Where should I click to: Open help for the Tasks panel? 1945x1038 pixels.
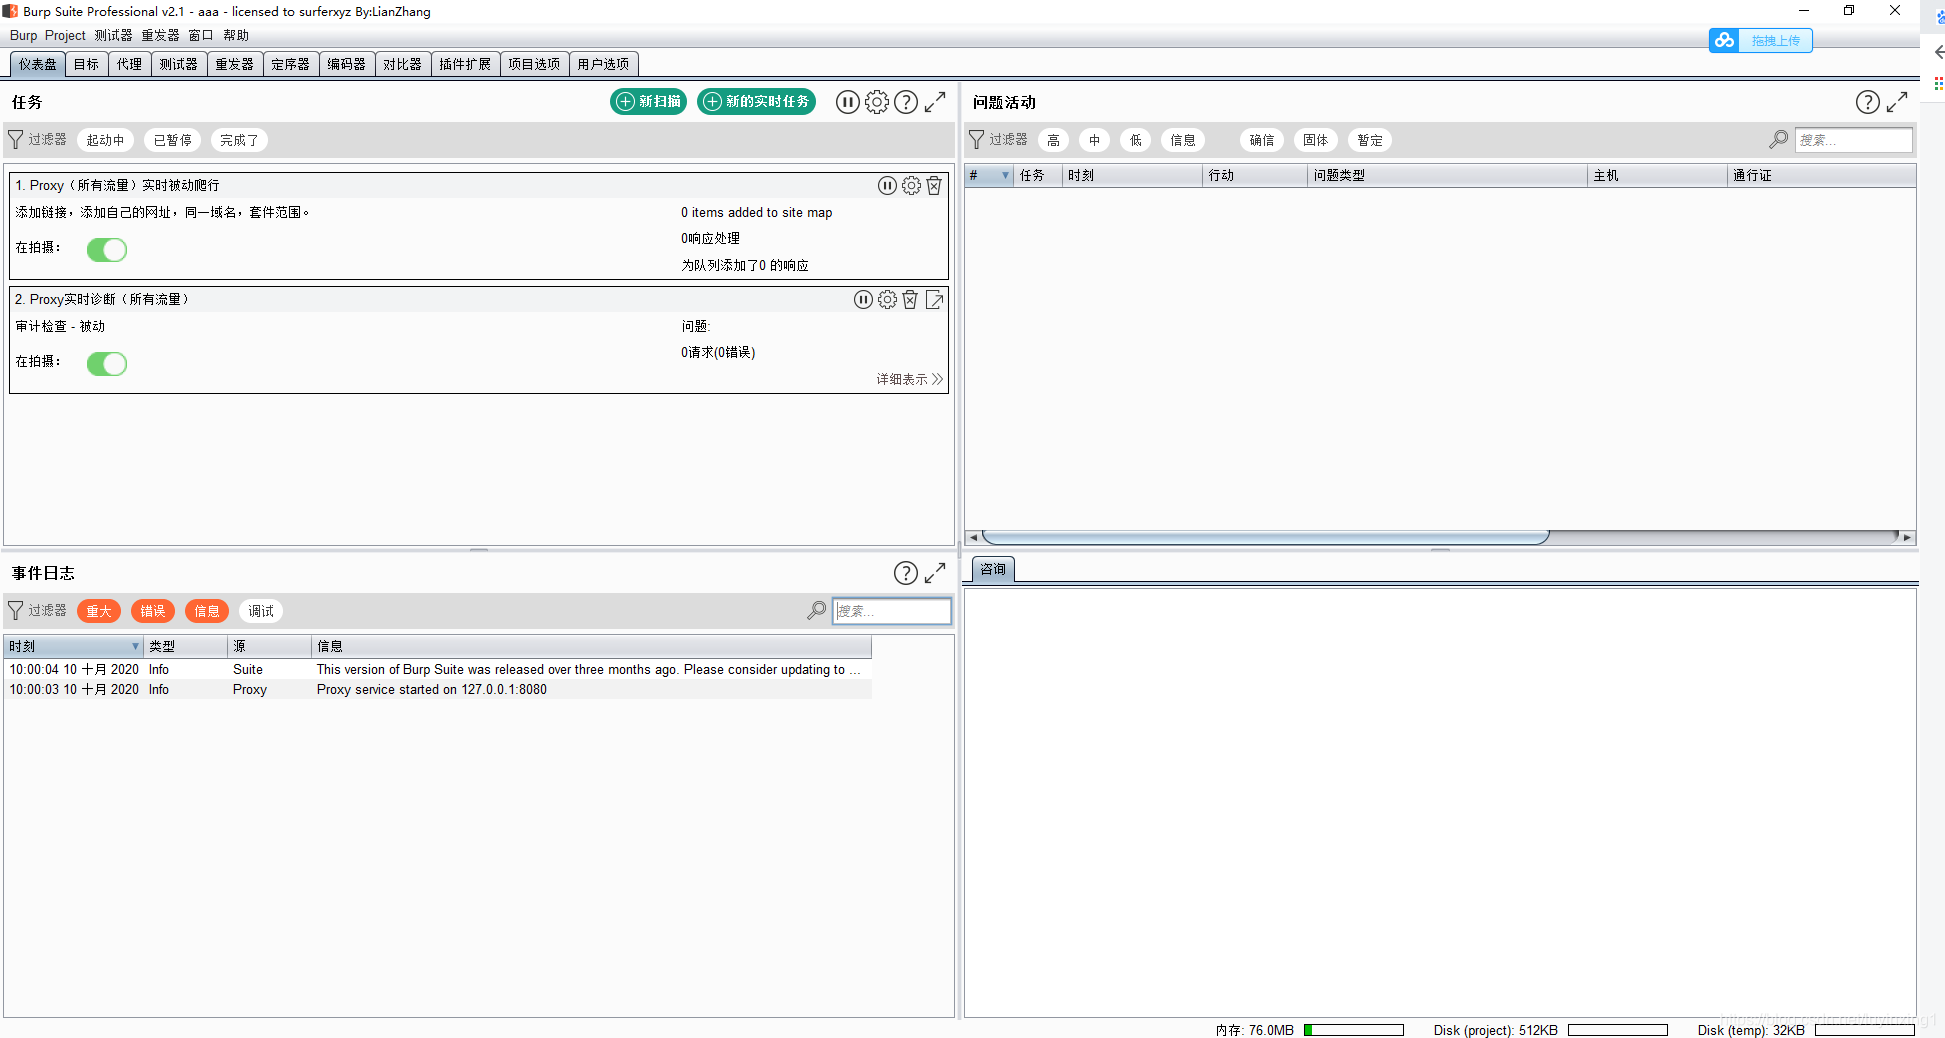click(x=906, y=102)
